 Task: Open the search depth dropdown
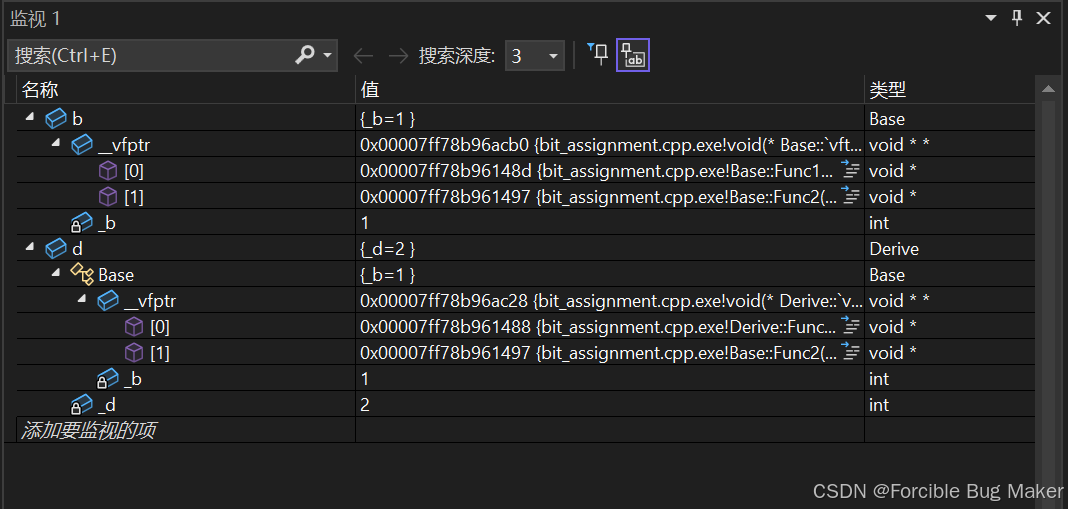point(553,56)
